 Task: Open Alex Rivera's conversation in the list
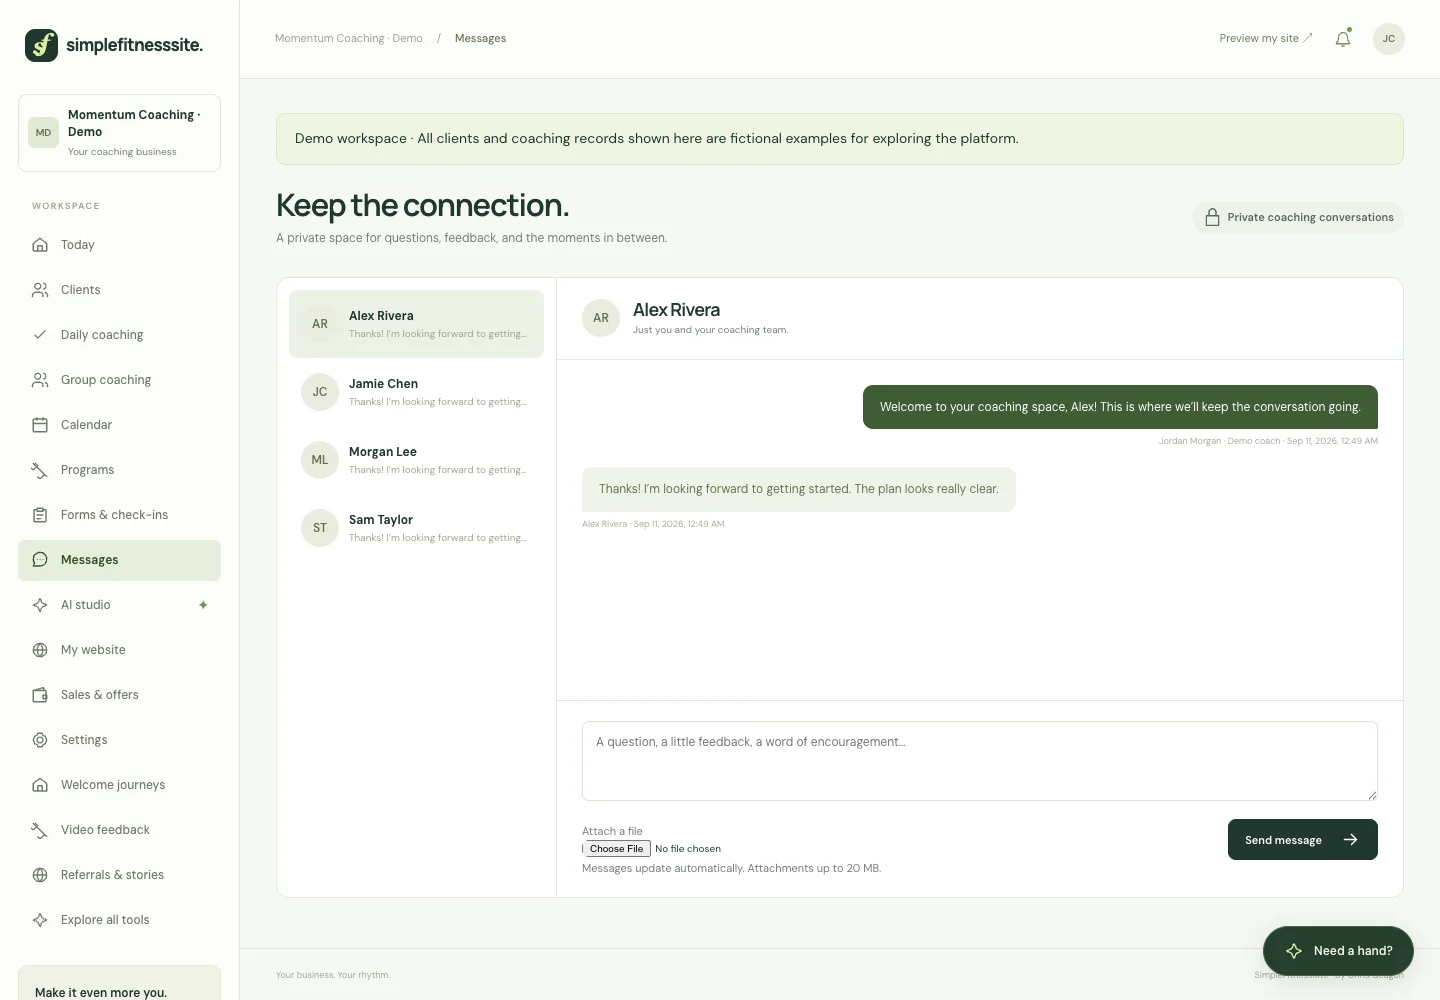pos(416,324)
